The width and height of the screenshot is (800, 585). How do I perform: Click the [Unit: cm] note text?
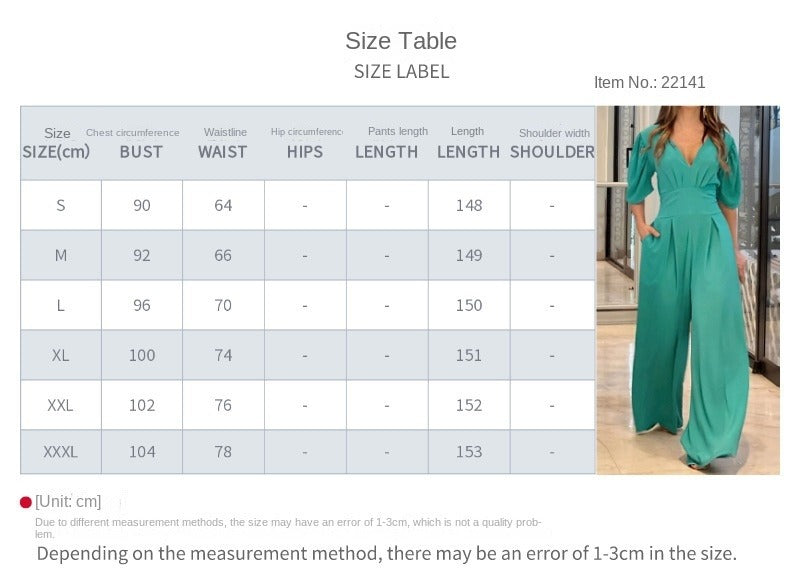point(68,502)
